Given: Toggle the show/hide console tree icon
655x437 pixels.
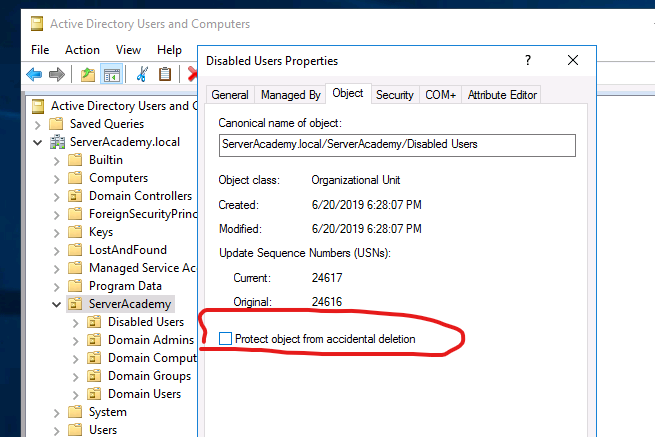Looking at the screenshot, I should (112, 75).
